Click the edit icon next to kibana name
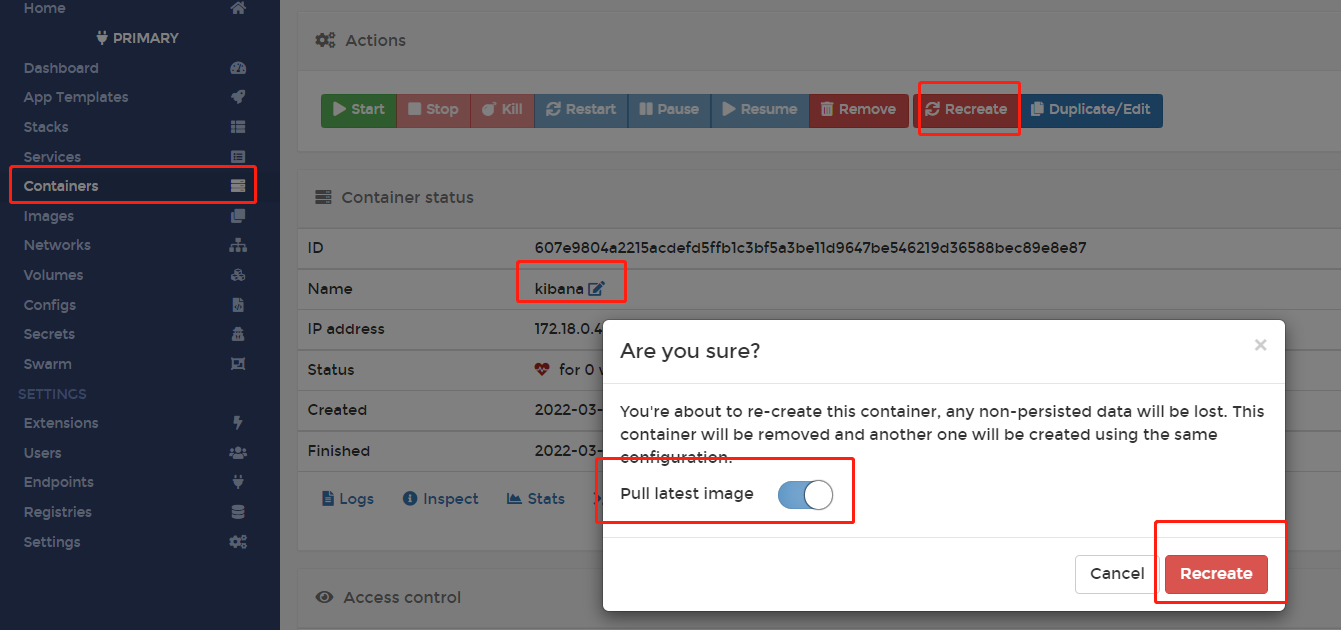This screenshot has height=630, width=1341. pos(596,289)
